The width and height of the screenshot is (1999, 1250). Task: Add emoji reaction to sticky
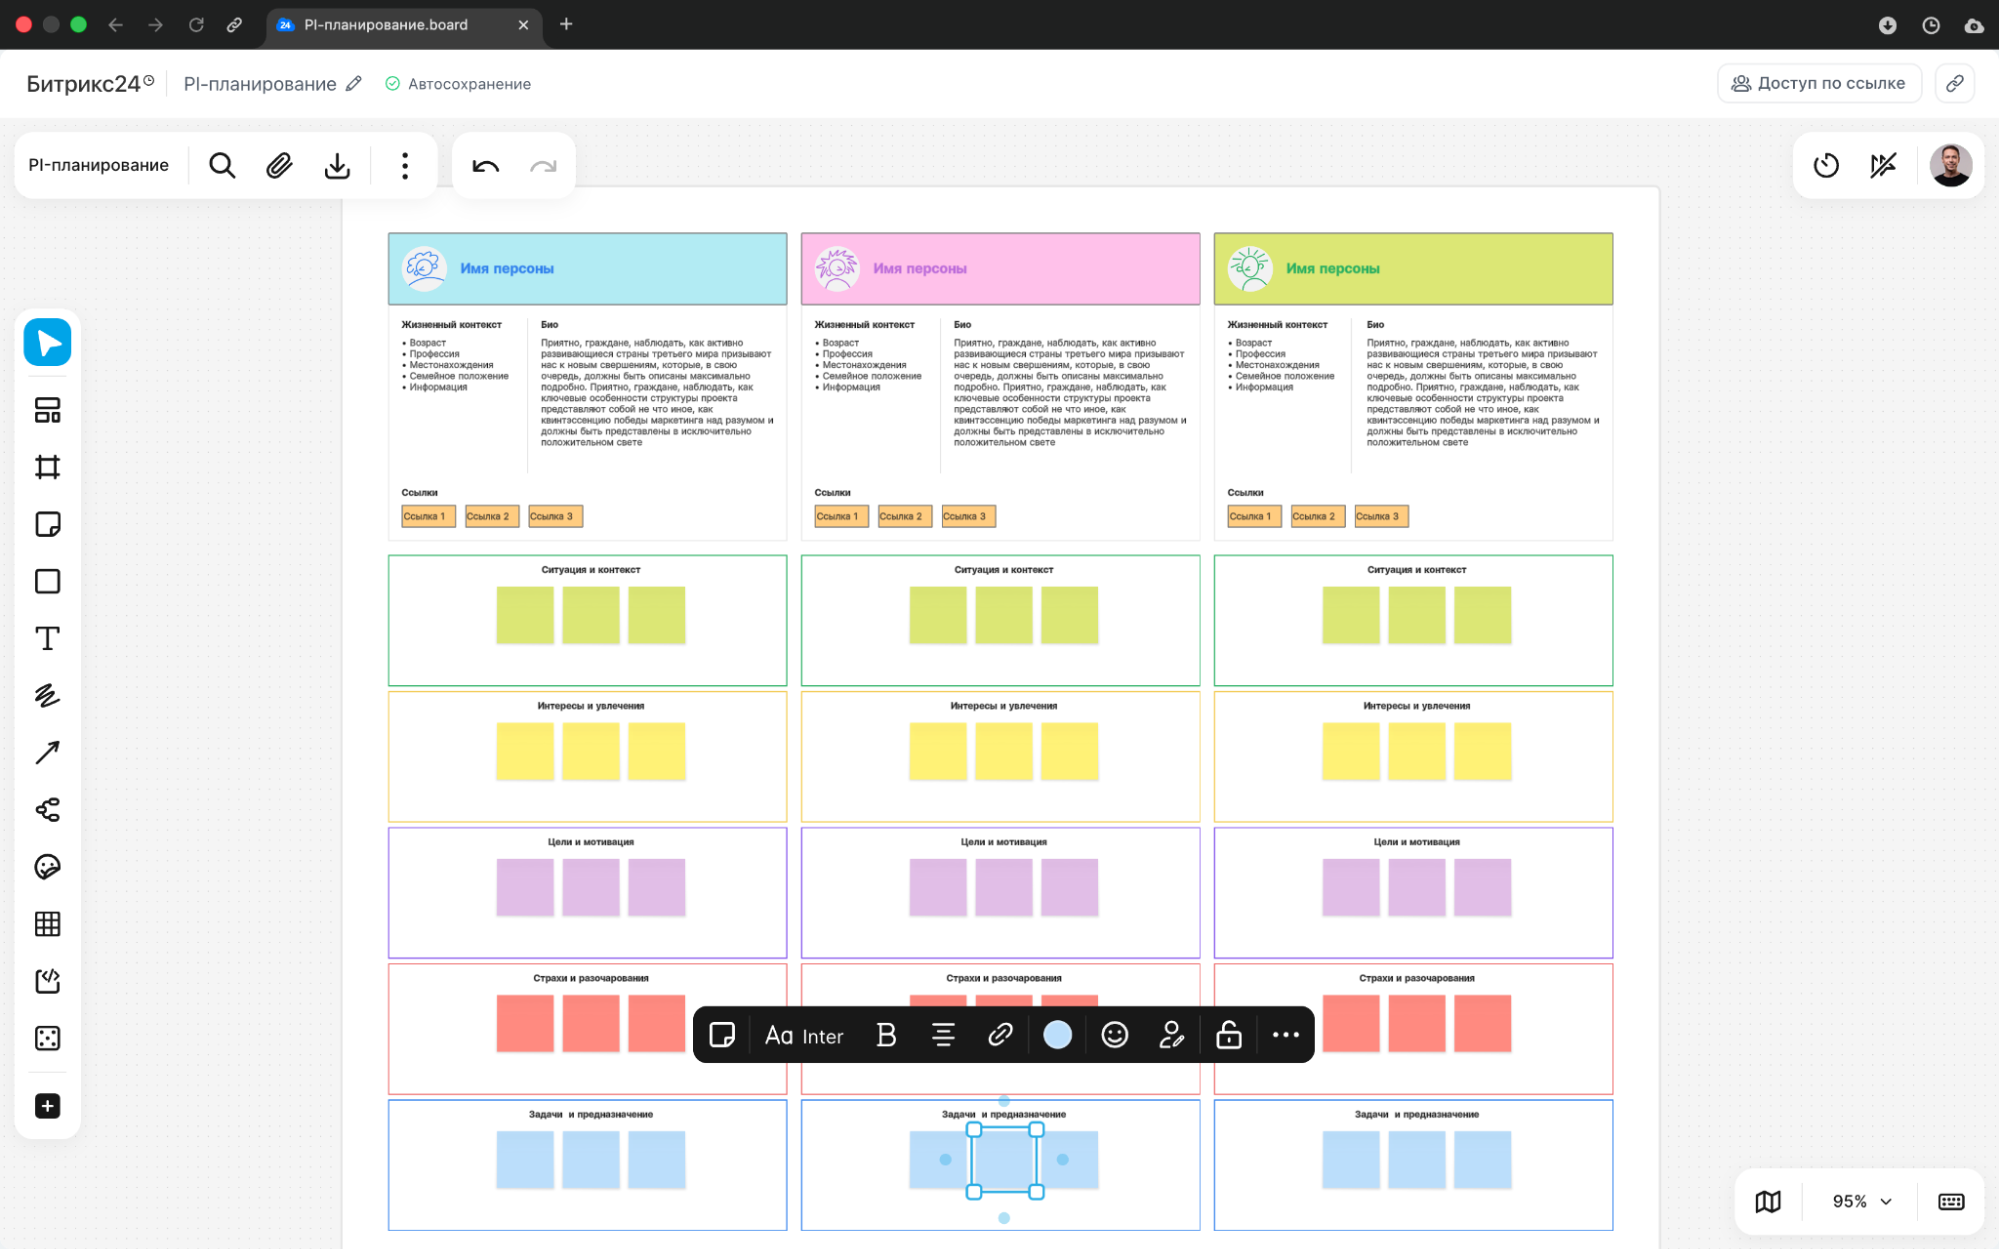1114,1035
